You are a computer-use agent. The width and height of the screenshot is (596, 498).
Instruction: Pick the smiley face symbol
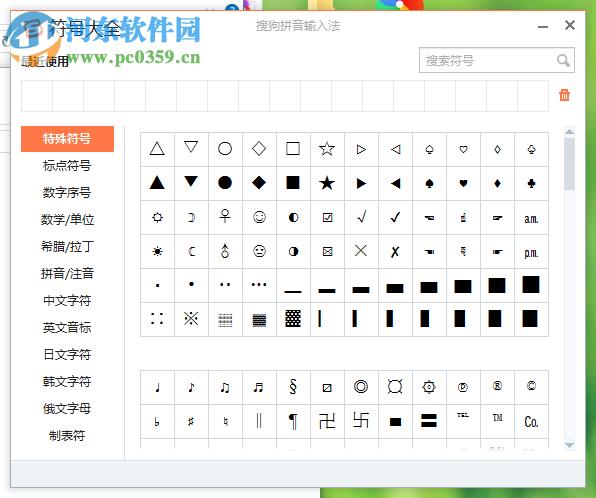pyautogui.click(x=259, y=217)
